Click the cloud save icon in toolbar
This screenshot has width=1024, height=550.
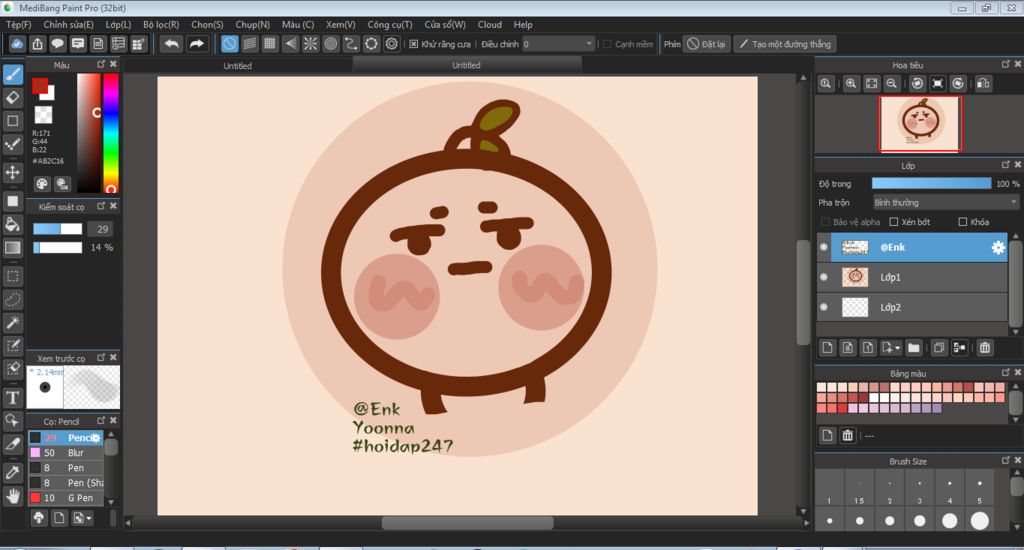tap(17, 44)
